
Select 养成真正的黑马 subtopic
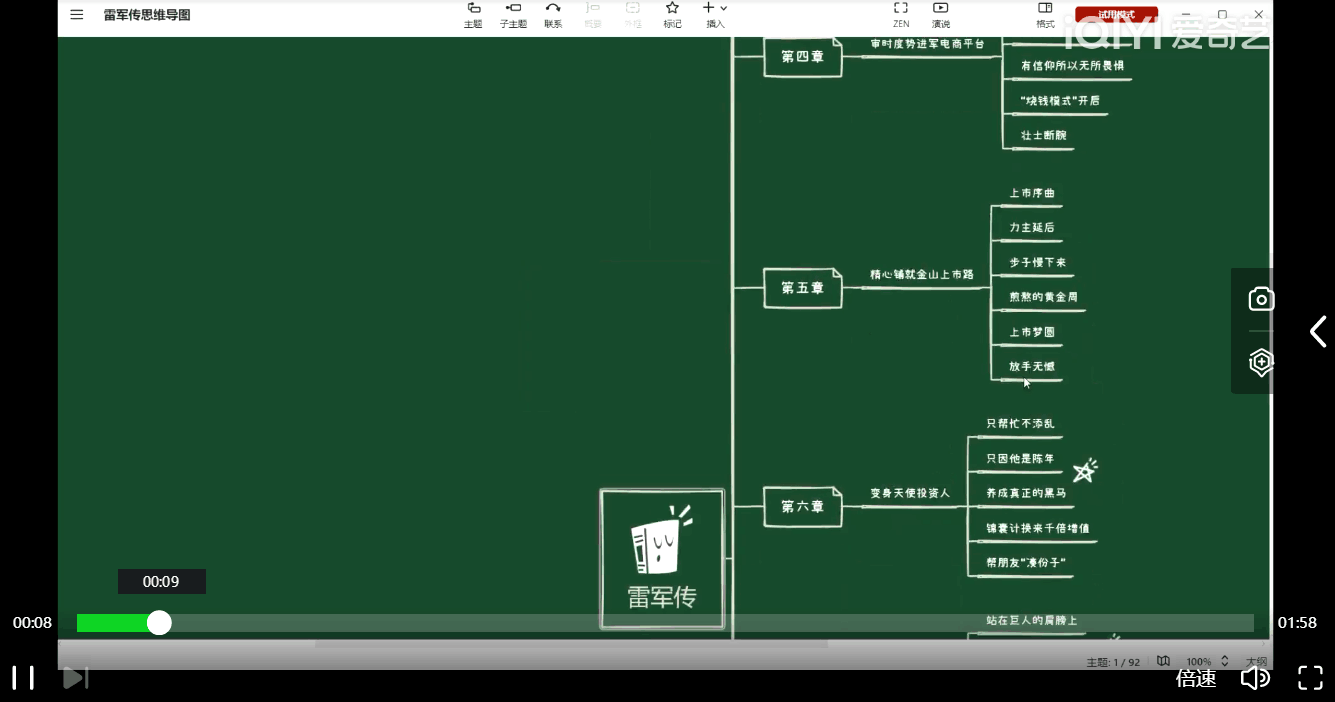pyautogui.click(x=1026, y=493)
